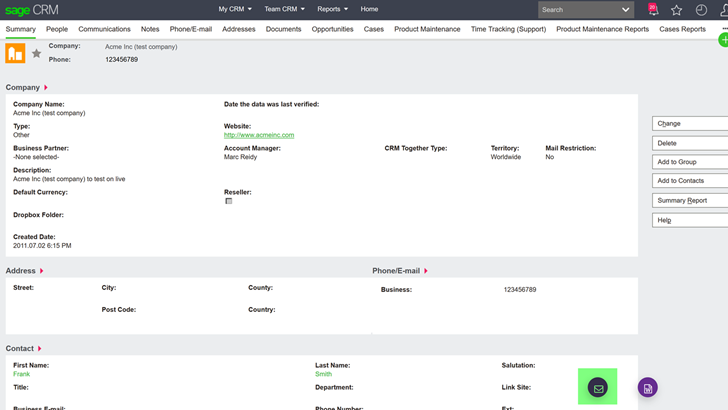Open the notifications bell icon
The height and width of the screenshot is (410, 728).
click(653, 9)
